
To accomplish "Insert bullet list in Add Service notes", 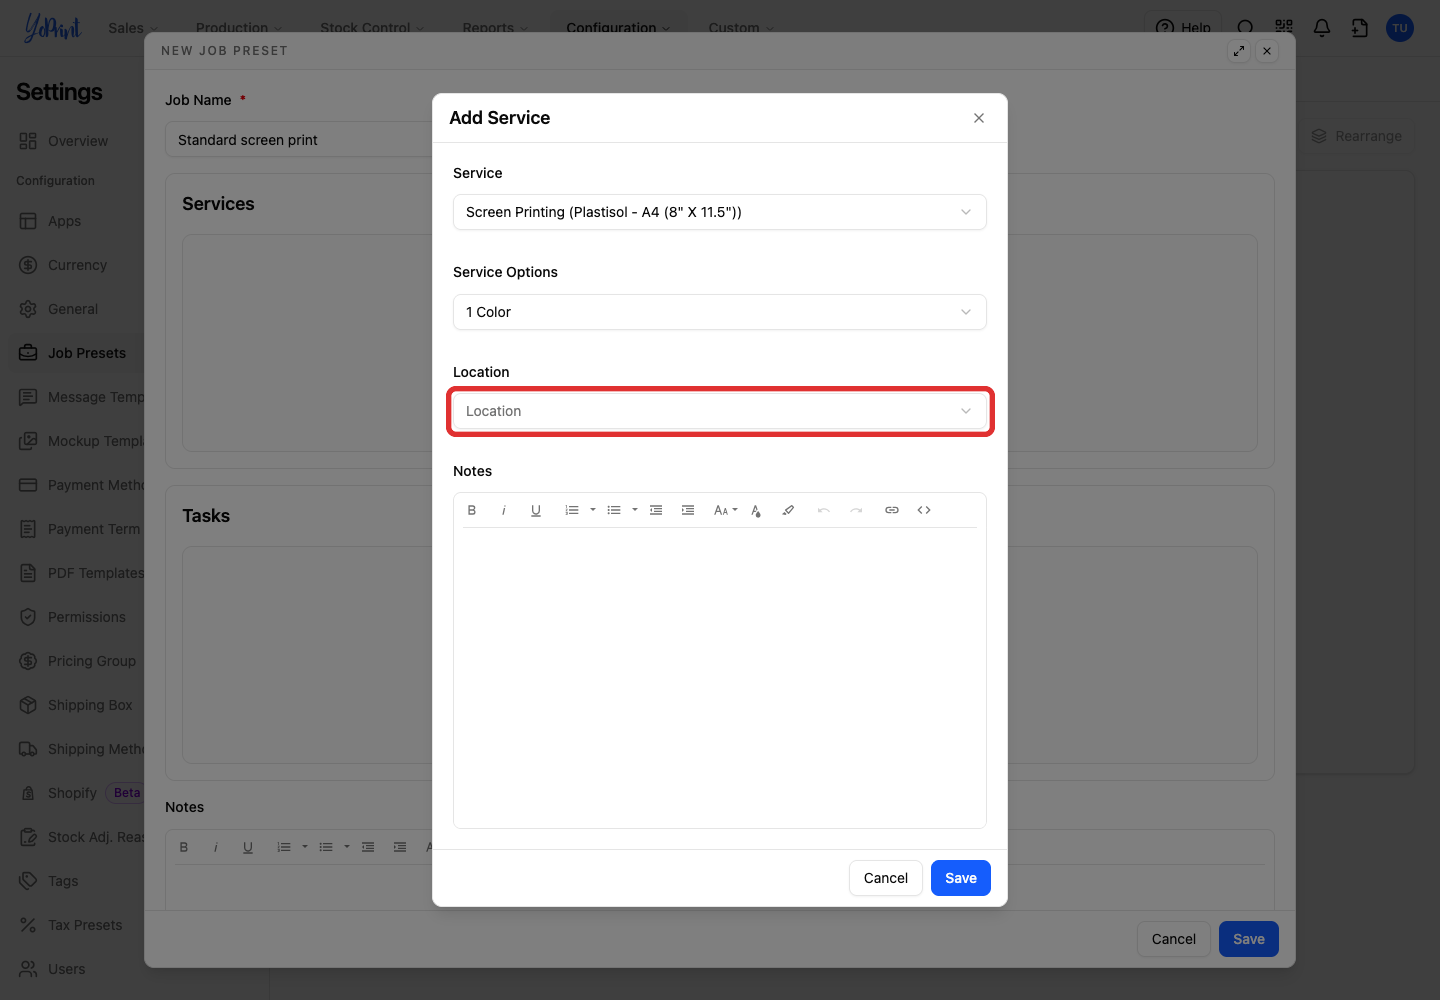I will click(614, 510).
